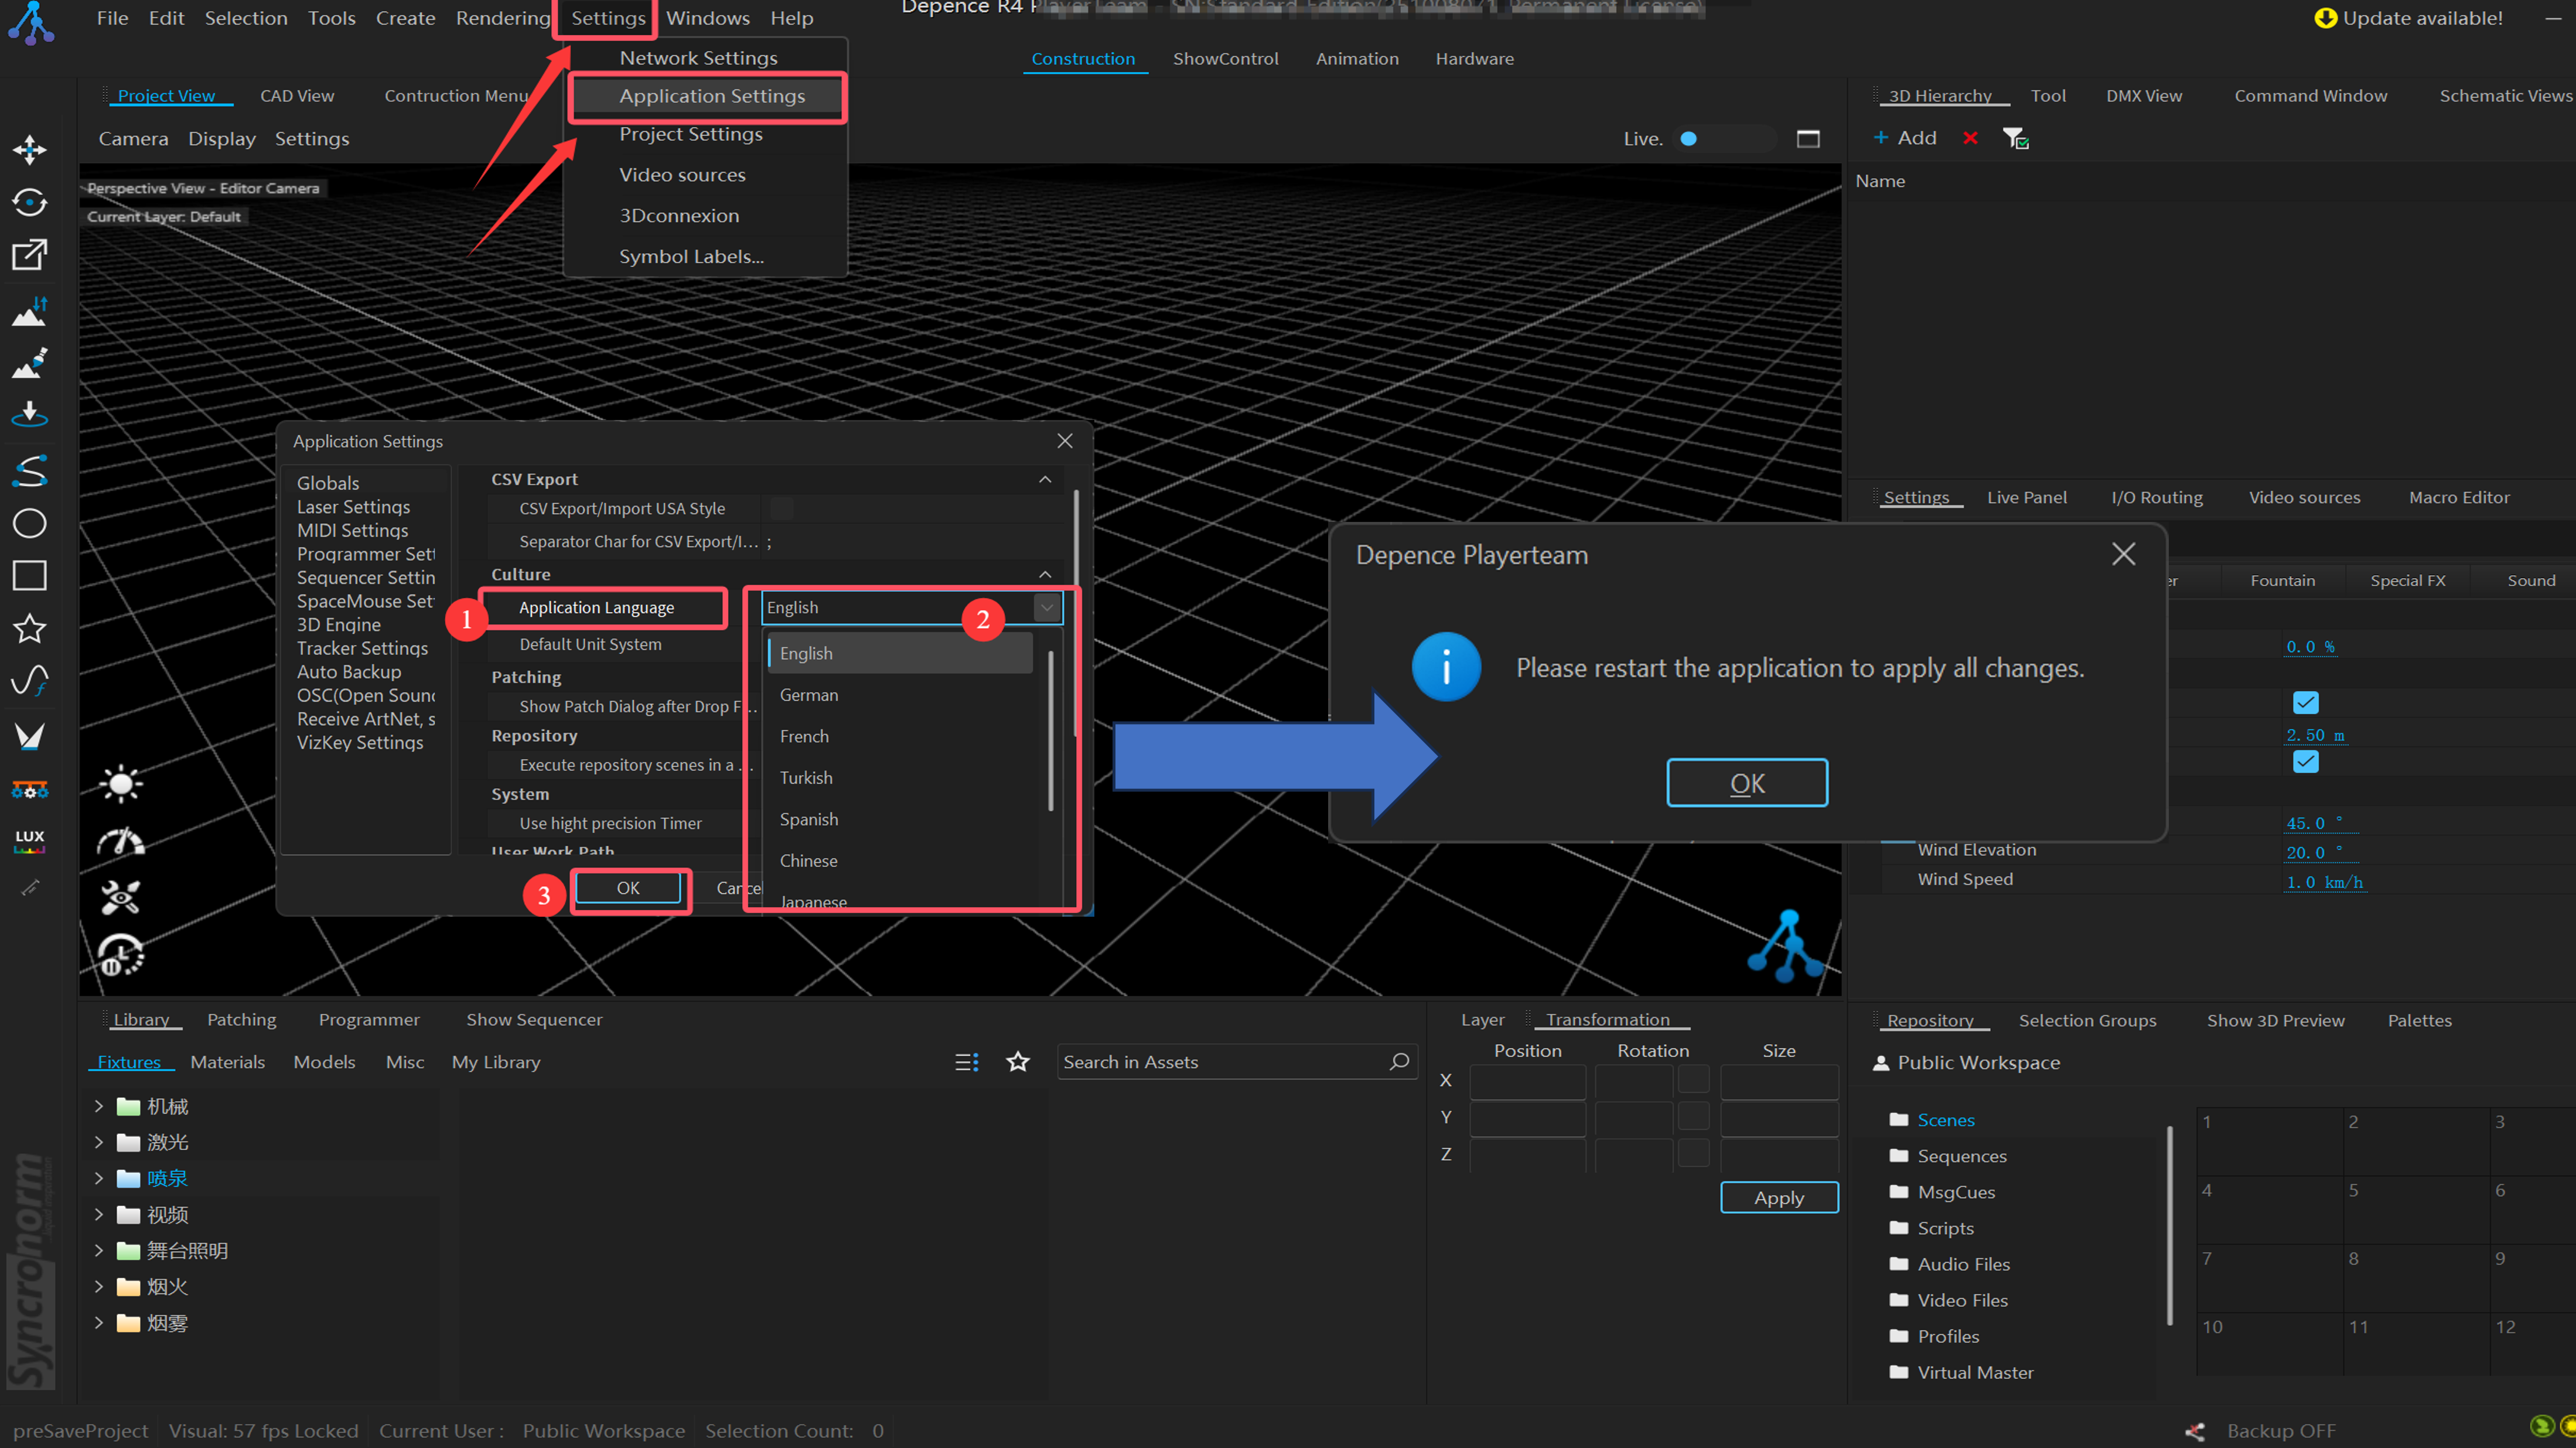
Task: Click the LUX measurement icon
Action: [29, 840]
